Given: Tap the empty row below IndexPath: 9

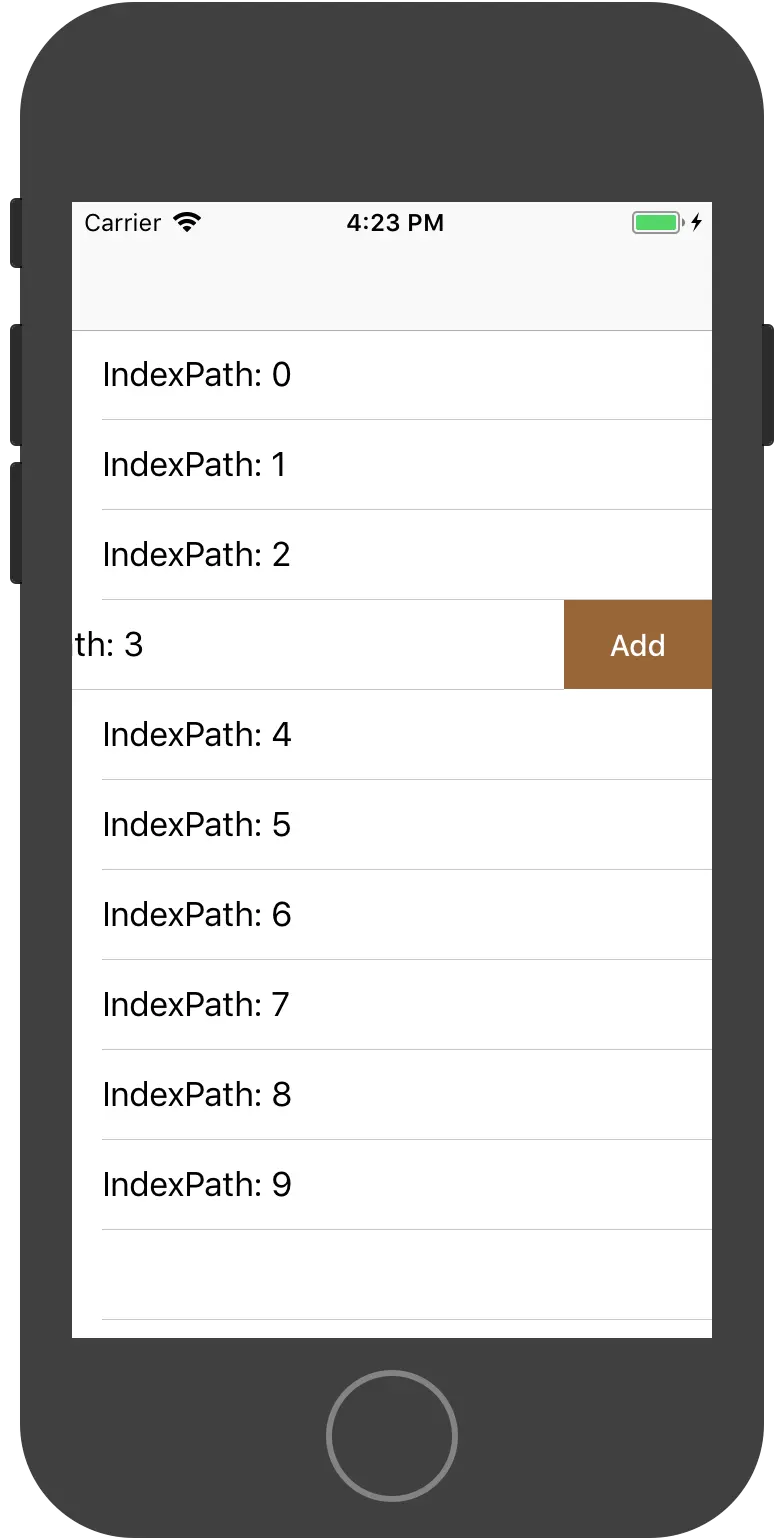Looking at the screenshot, I should (x=392, y=1275).
